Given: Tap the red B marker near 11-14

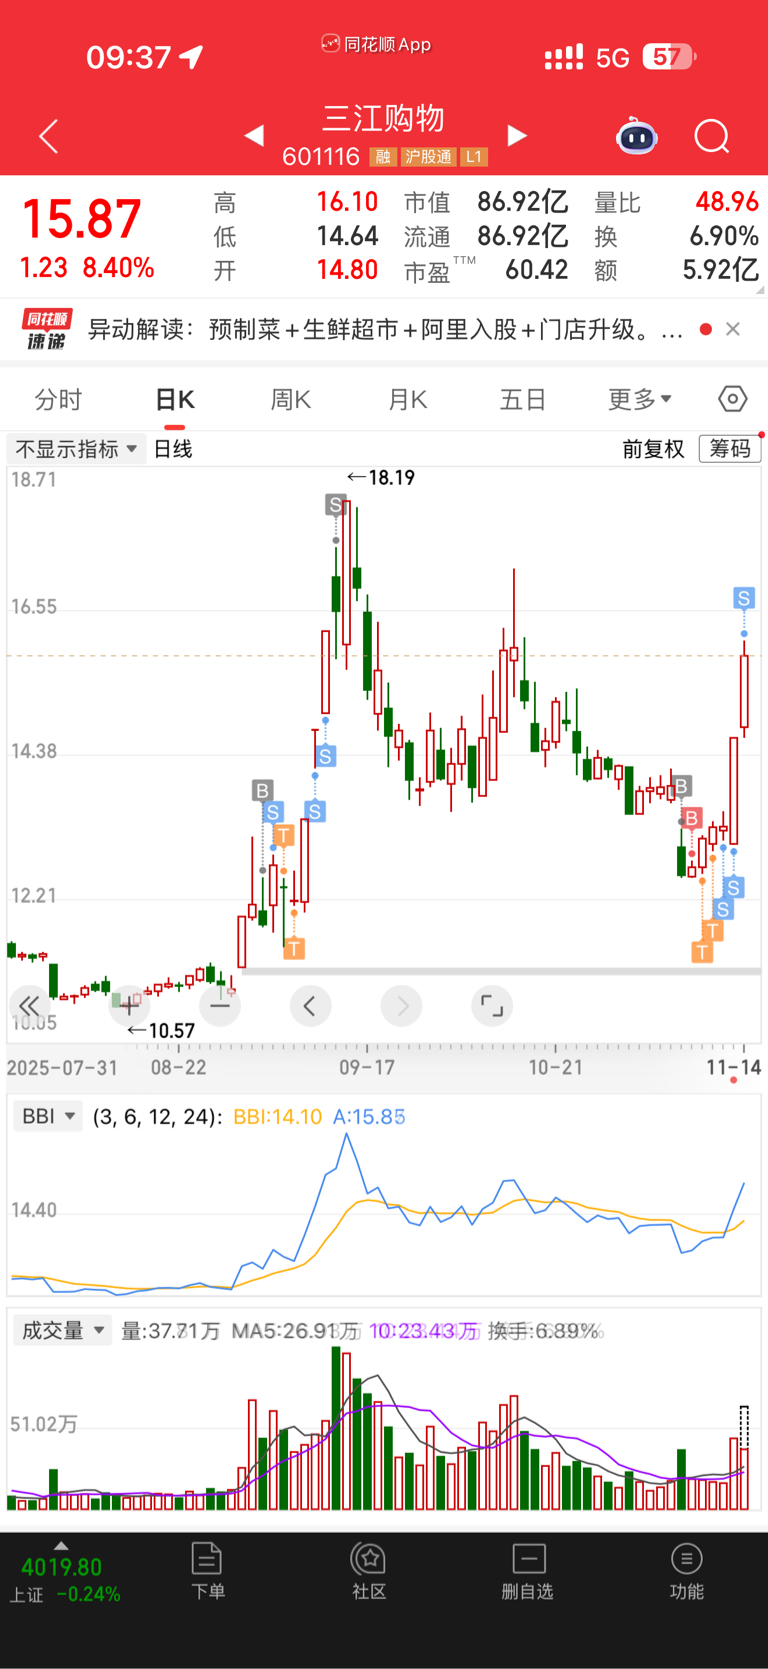Looking at the screenshot, I should (x=691, y=818).
